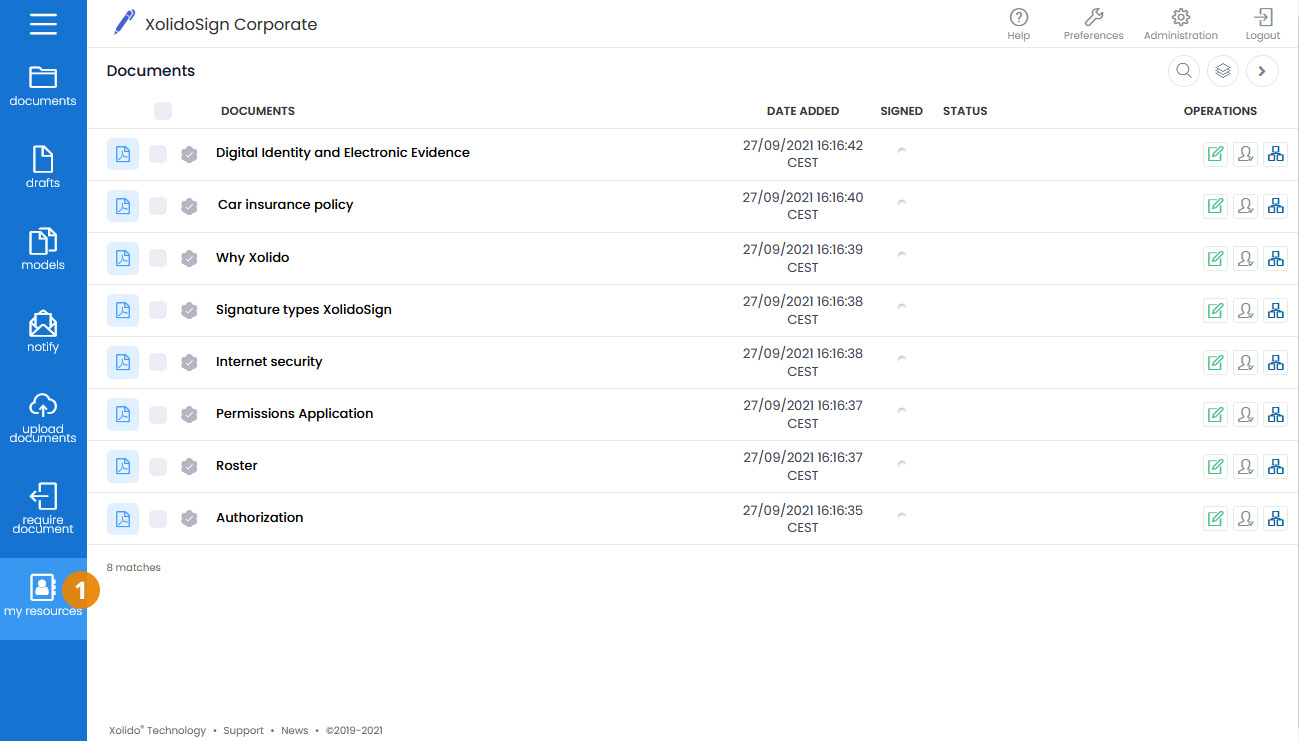
Task: Open require document in sidebar
Action: 43,509
